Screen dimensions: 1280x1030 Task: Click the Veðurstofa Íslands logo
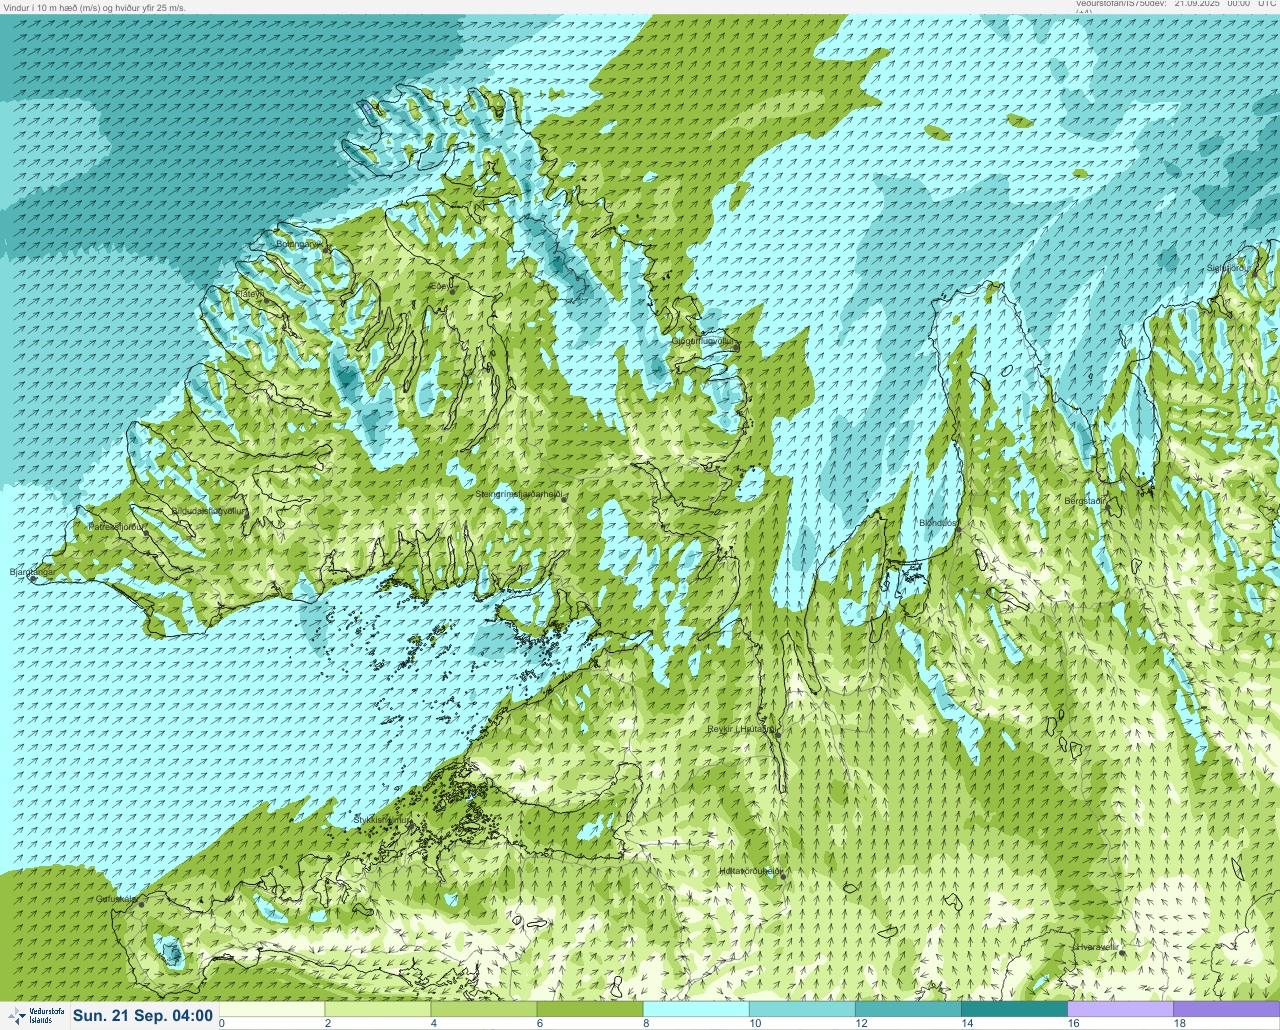(36, 1015)
